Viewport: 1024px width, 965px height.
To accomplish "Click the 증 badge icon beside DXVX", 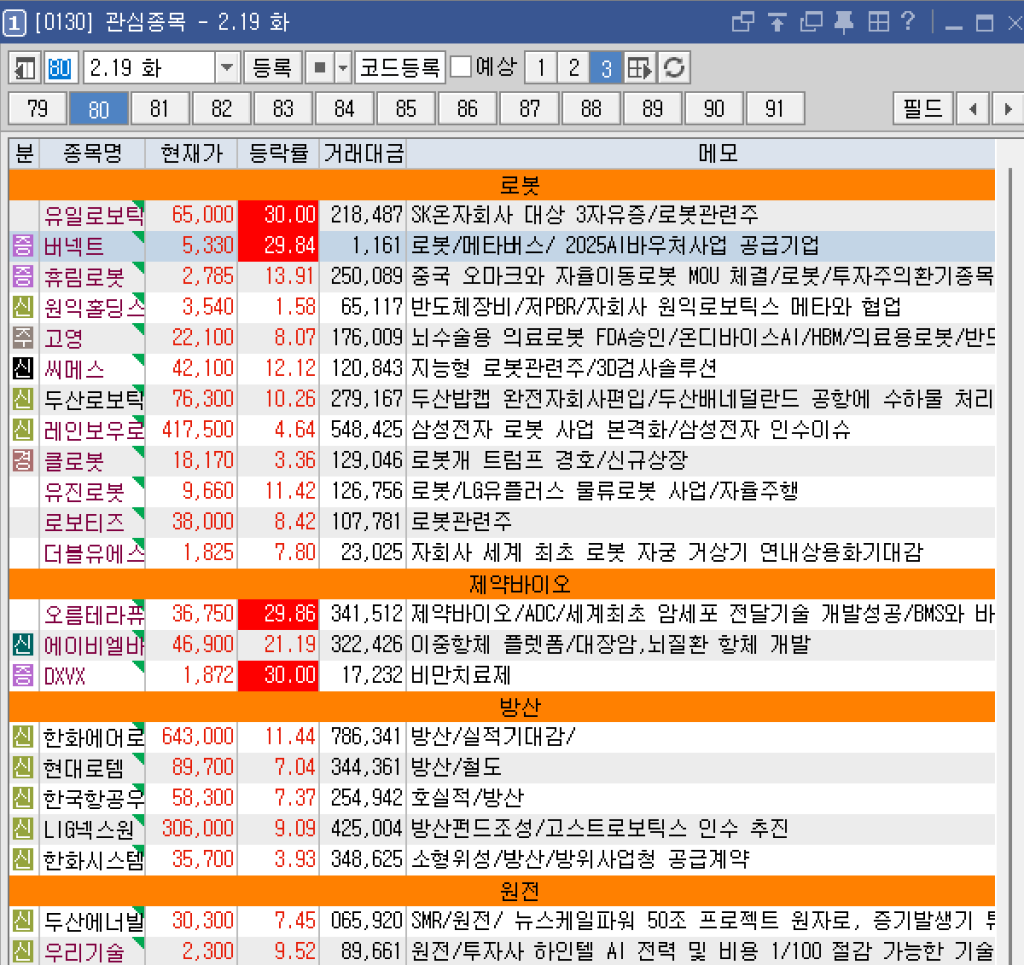I will [x=23, y=676].
